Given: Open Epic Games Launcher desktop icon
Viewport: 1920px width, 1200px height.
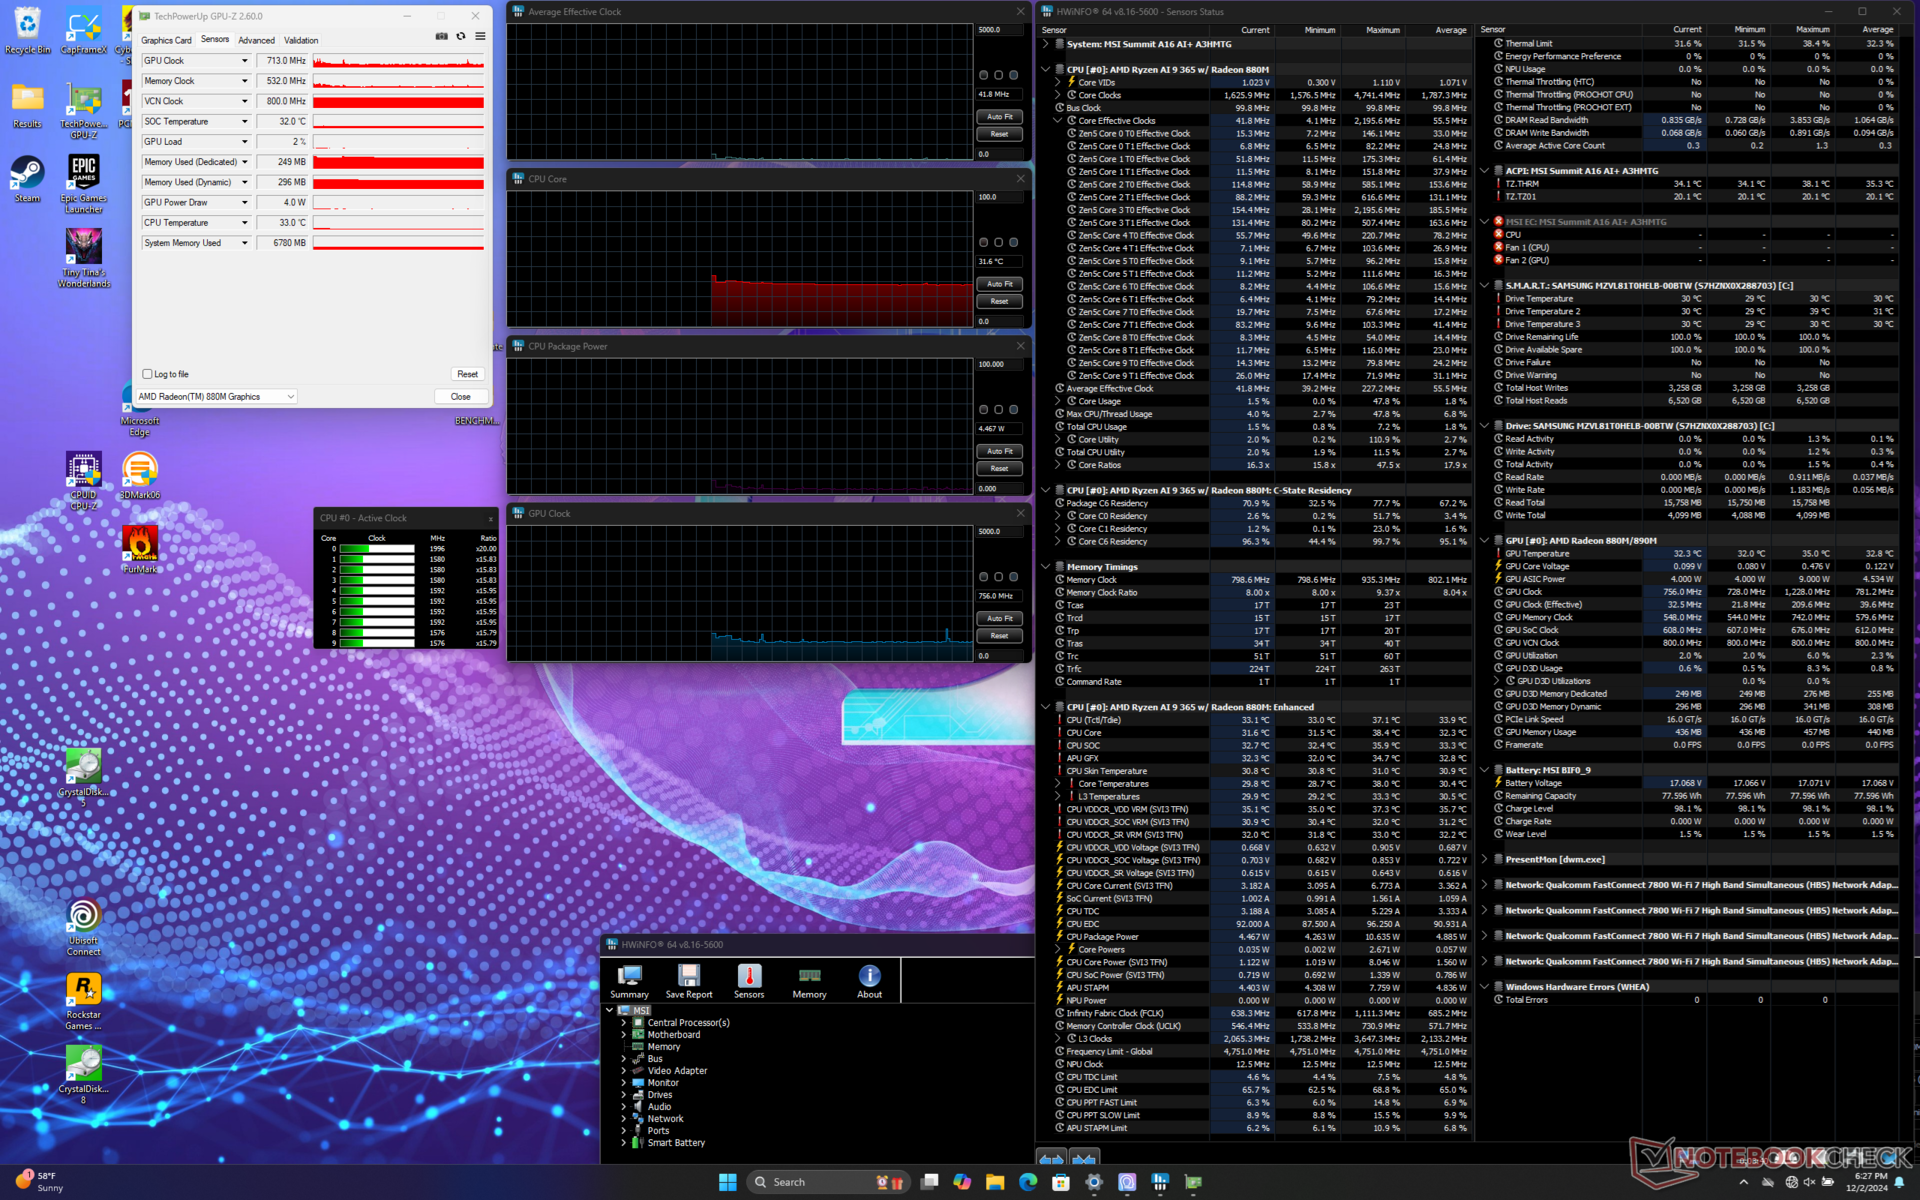Looking at the screenshot, I should coord(84,184).
